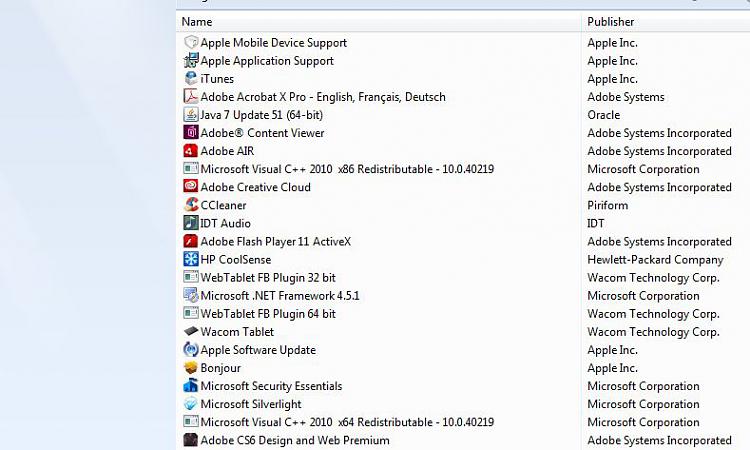Click the 'IDT' publisher cell
750x450 pixels.
click(x=596, y=223)
